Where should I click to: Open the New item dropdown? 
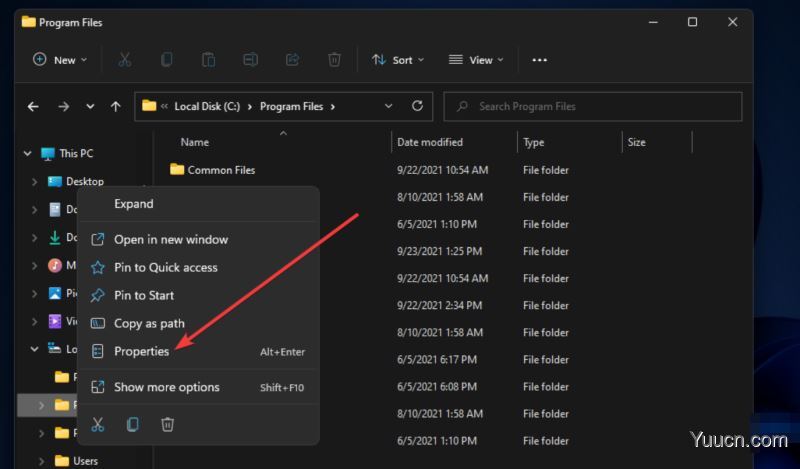60,60
